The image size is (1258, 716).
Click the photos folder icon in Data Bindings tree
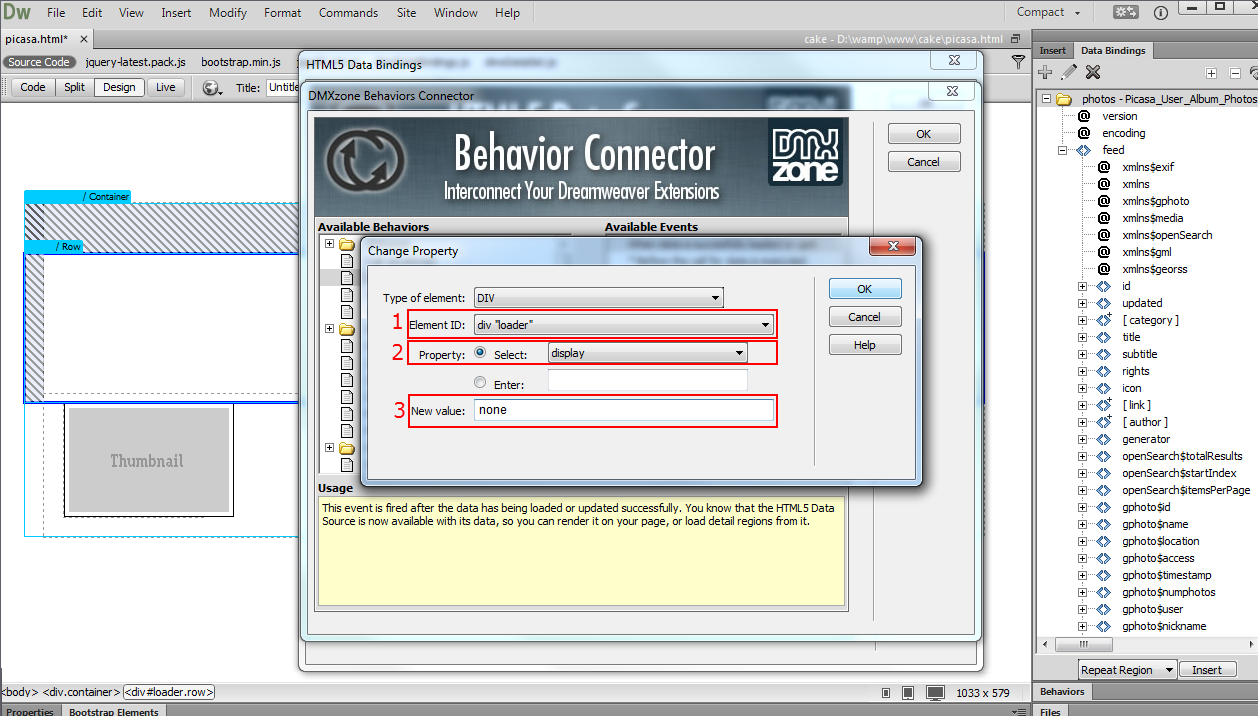click(x=1064, y=99)
